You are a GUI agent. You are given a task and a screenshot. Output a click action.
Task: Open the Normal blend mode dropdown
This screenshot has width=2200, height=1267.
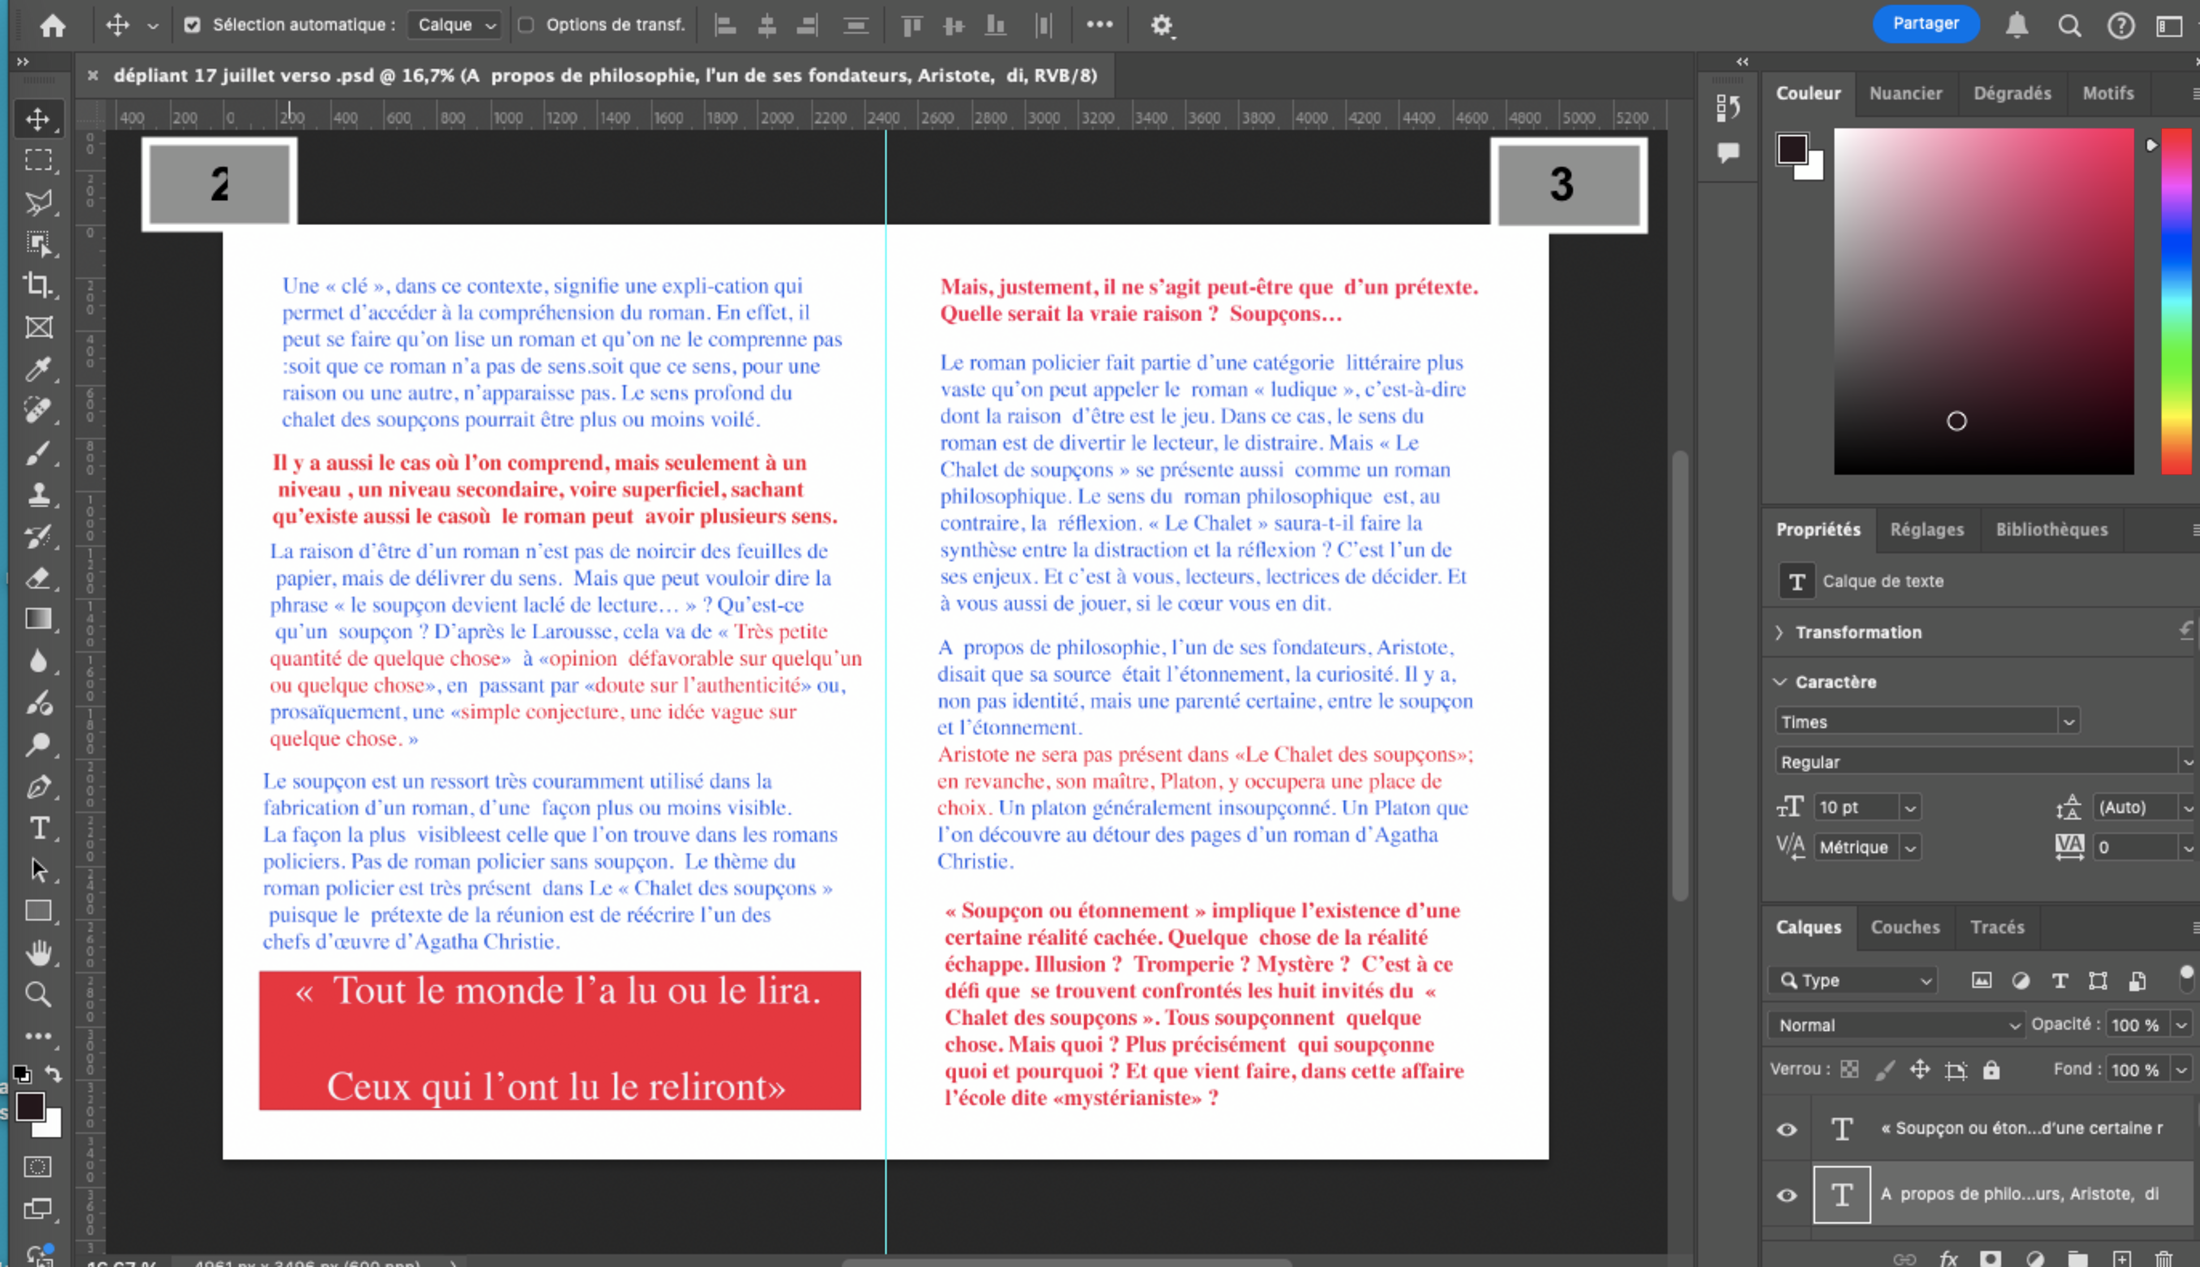(1895, 1025)
